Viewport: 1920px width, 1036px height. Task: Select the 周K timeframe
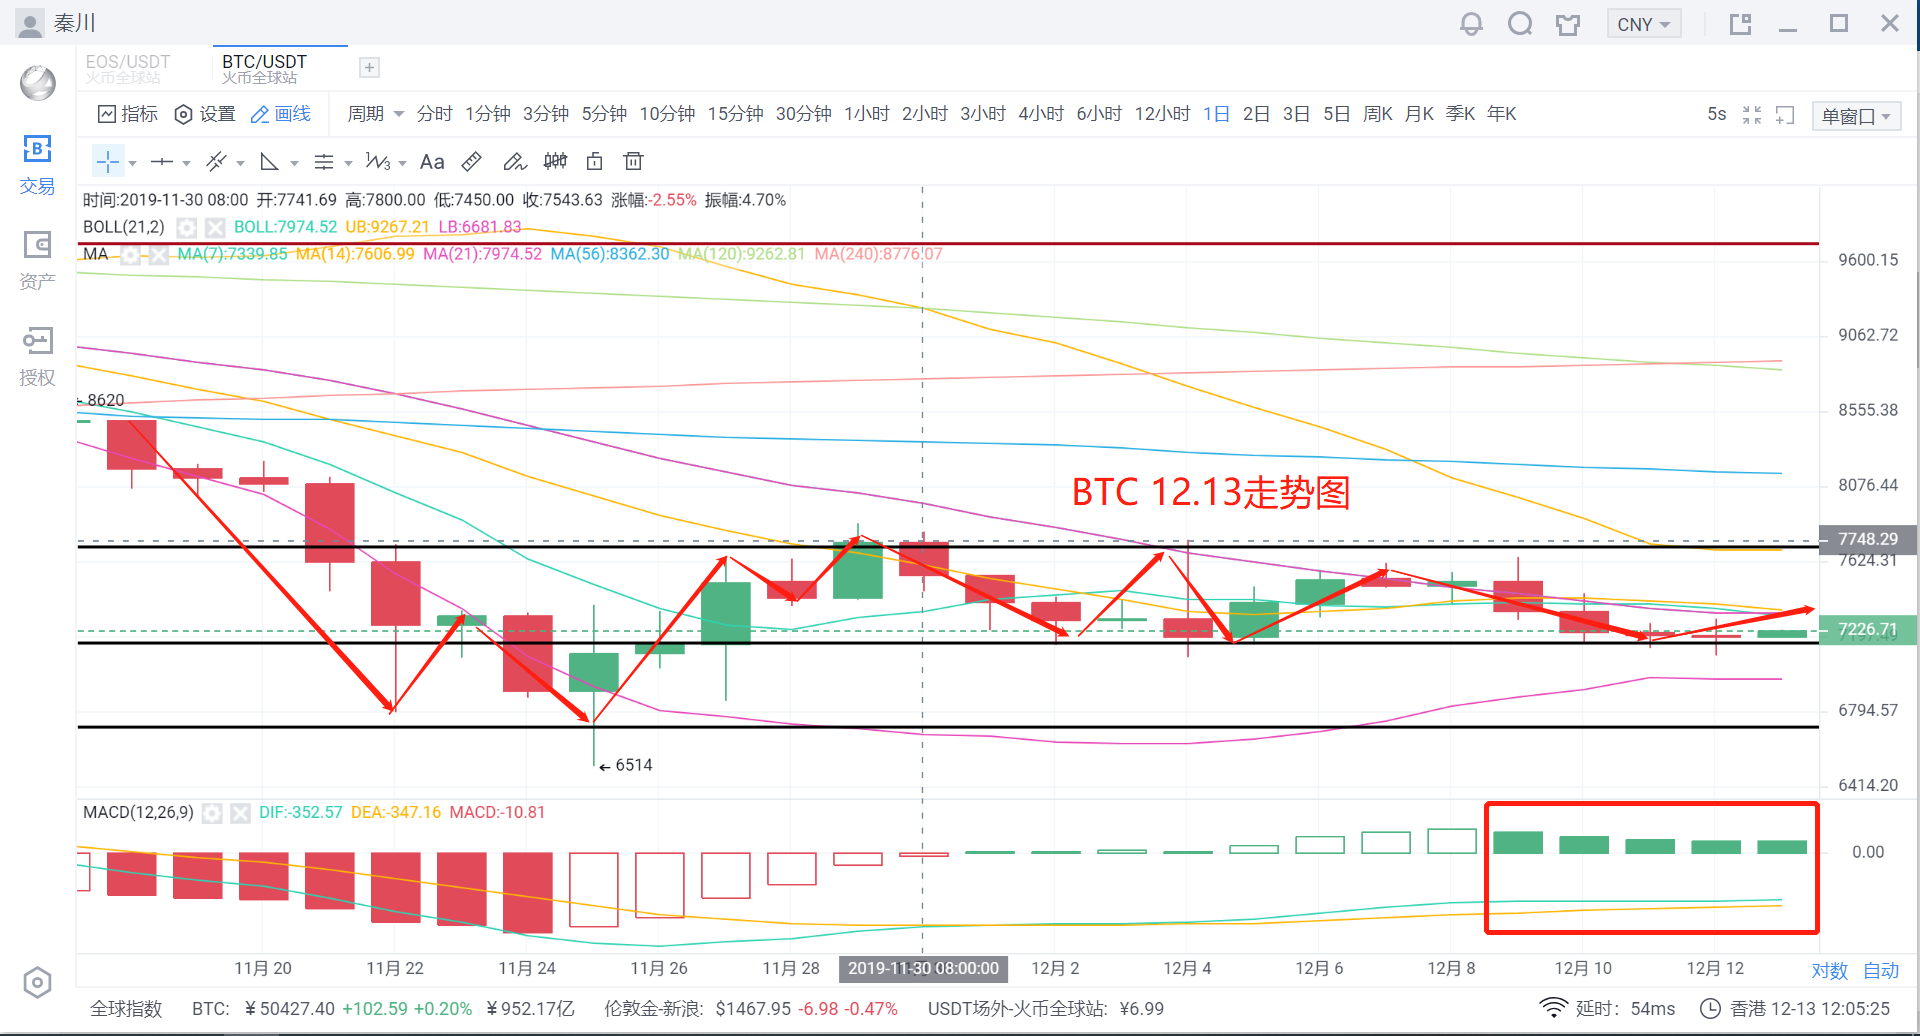tap(1378, 114)
